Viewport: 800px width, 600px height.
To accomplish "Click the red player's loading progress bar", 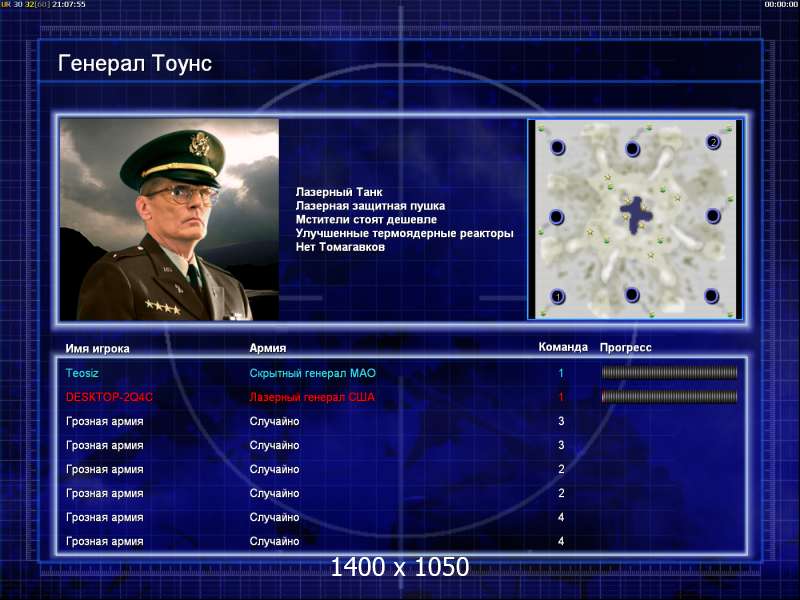I will click(669, 397).
